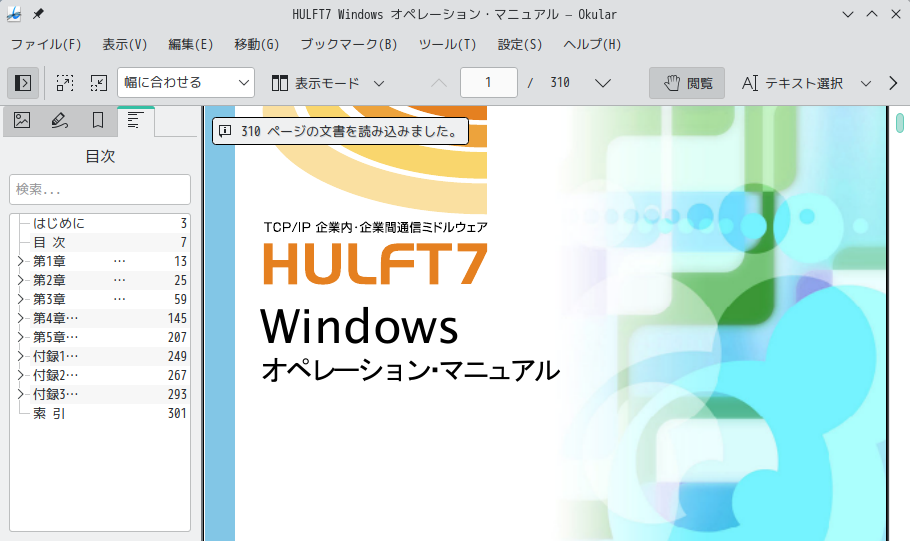Switch to annotations sidebar tab

pos(60,121)
